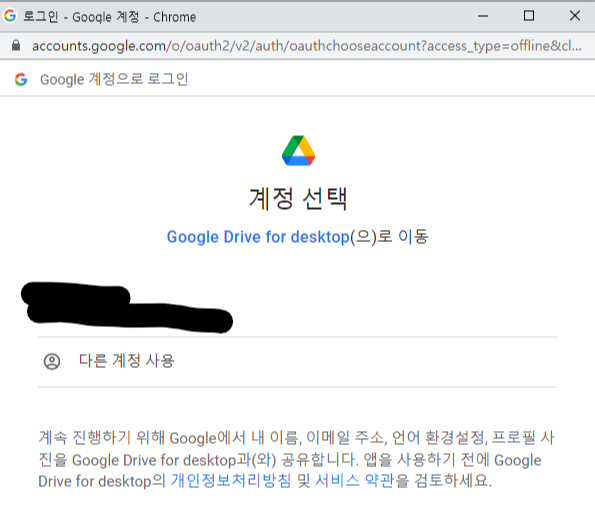This screenshot has height=523, width=595.
Task: Click the '(으)로 이동' text
Action: [389, 237]
